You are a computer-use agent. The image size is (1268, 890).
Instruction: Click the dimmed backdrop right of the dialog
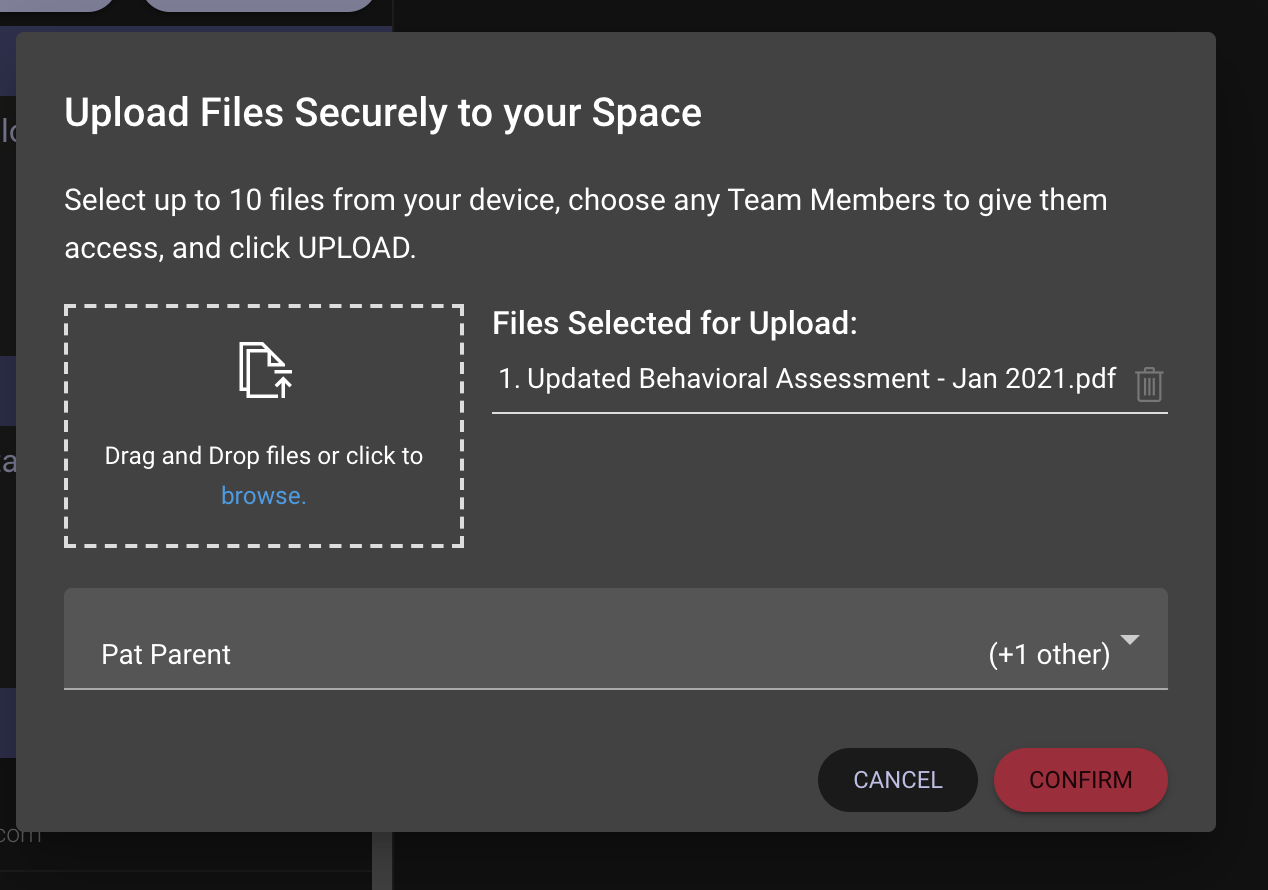pyautogui.click(x=1242, y=450)
